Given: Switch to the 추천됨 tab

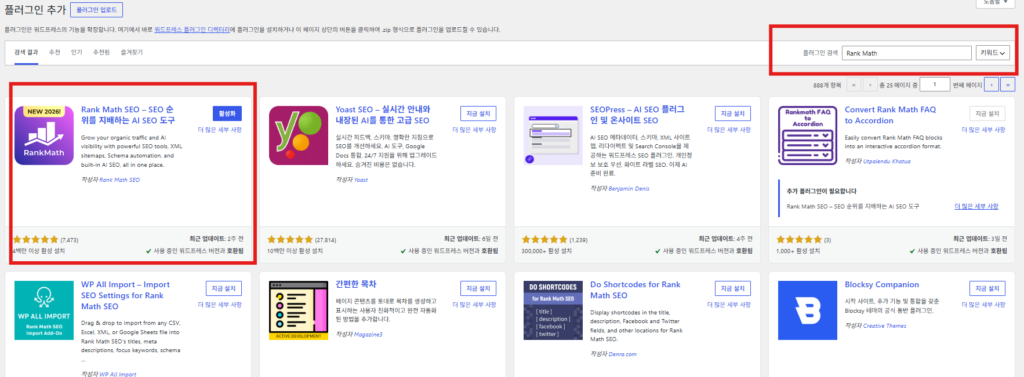Looking at the screenshot, I should 101,52.
